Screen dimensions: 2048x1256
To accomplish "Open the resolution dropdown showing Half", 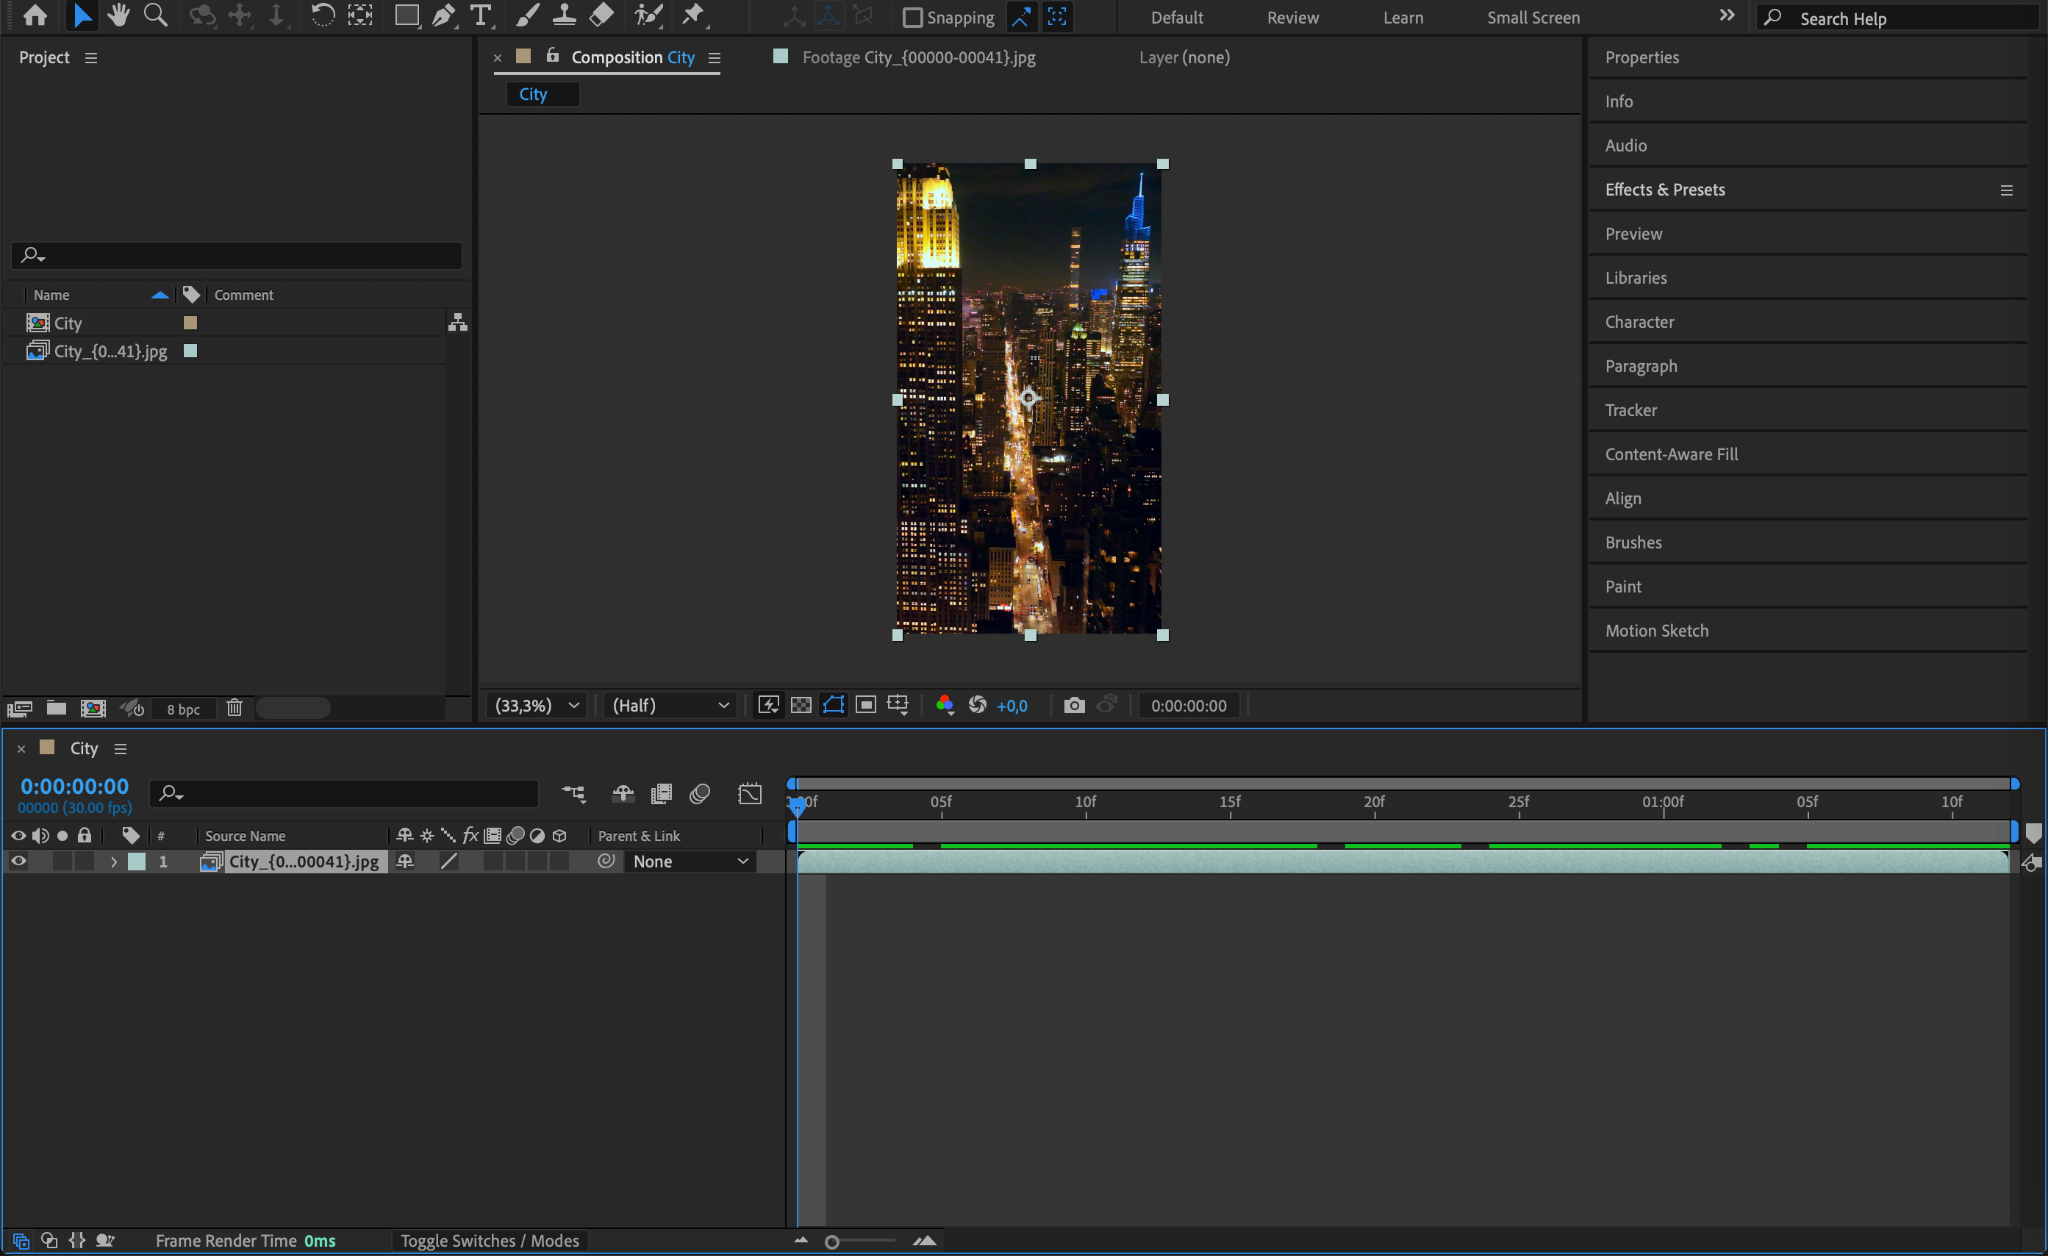I will click(x=670, y=705).
